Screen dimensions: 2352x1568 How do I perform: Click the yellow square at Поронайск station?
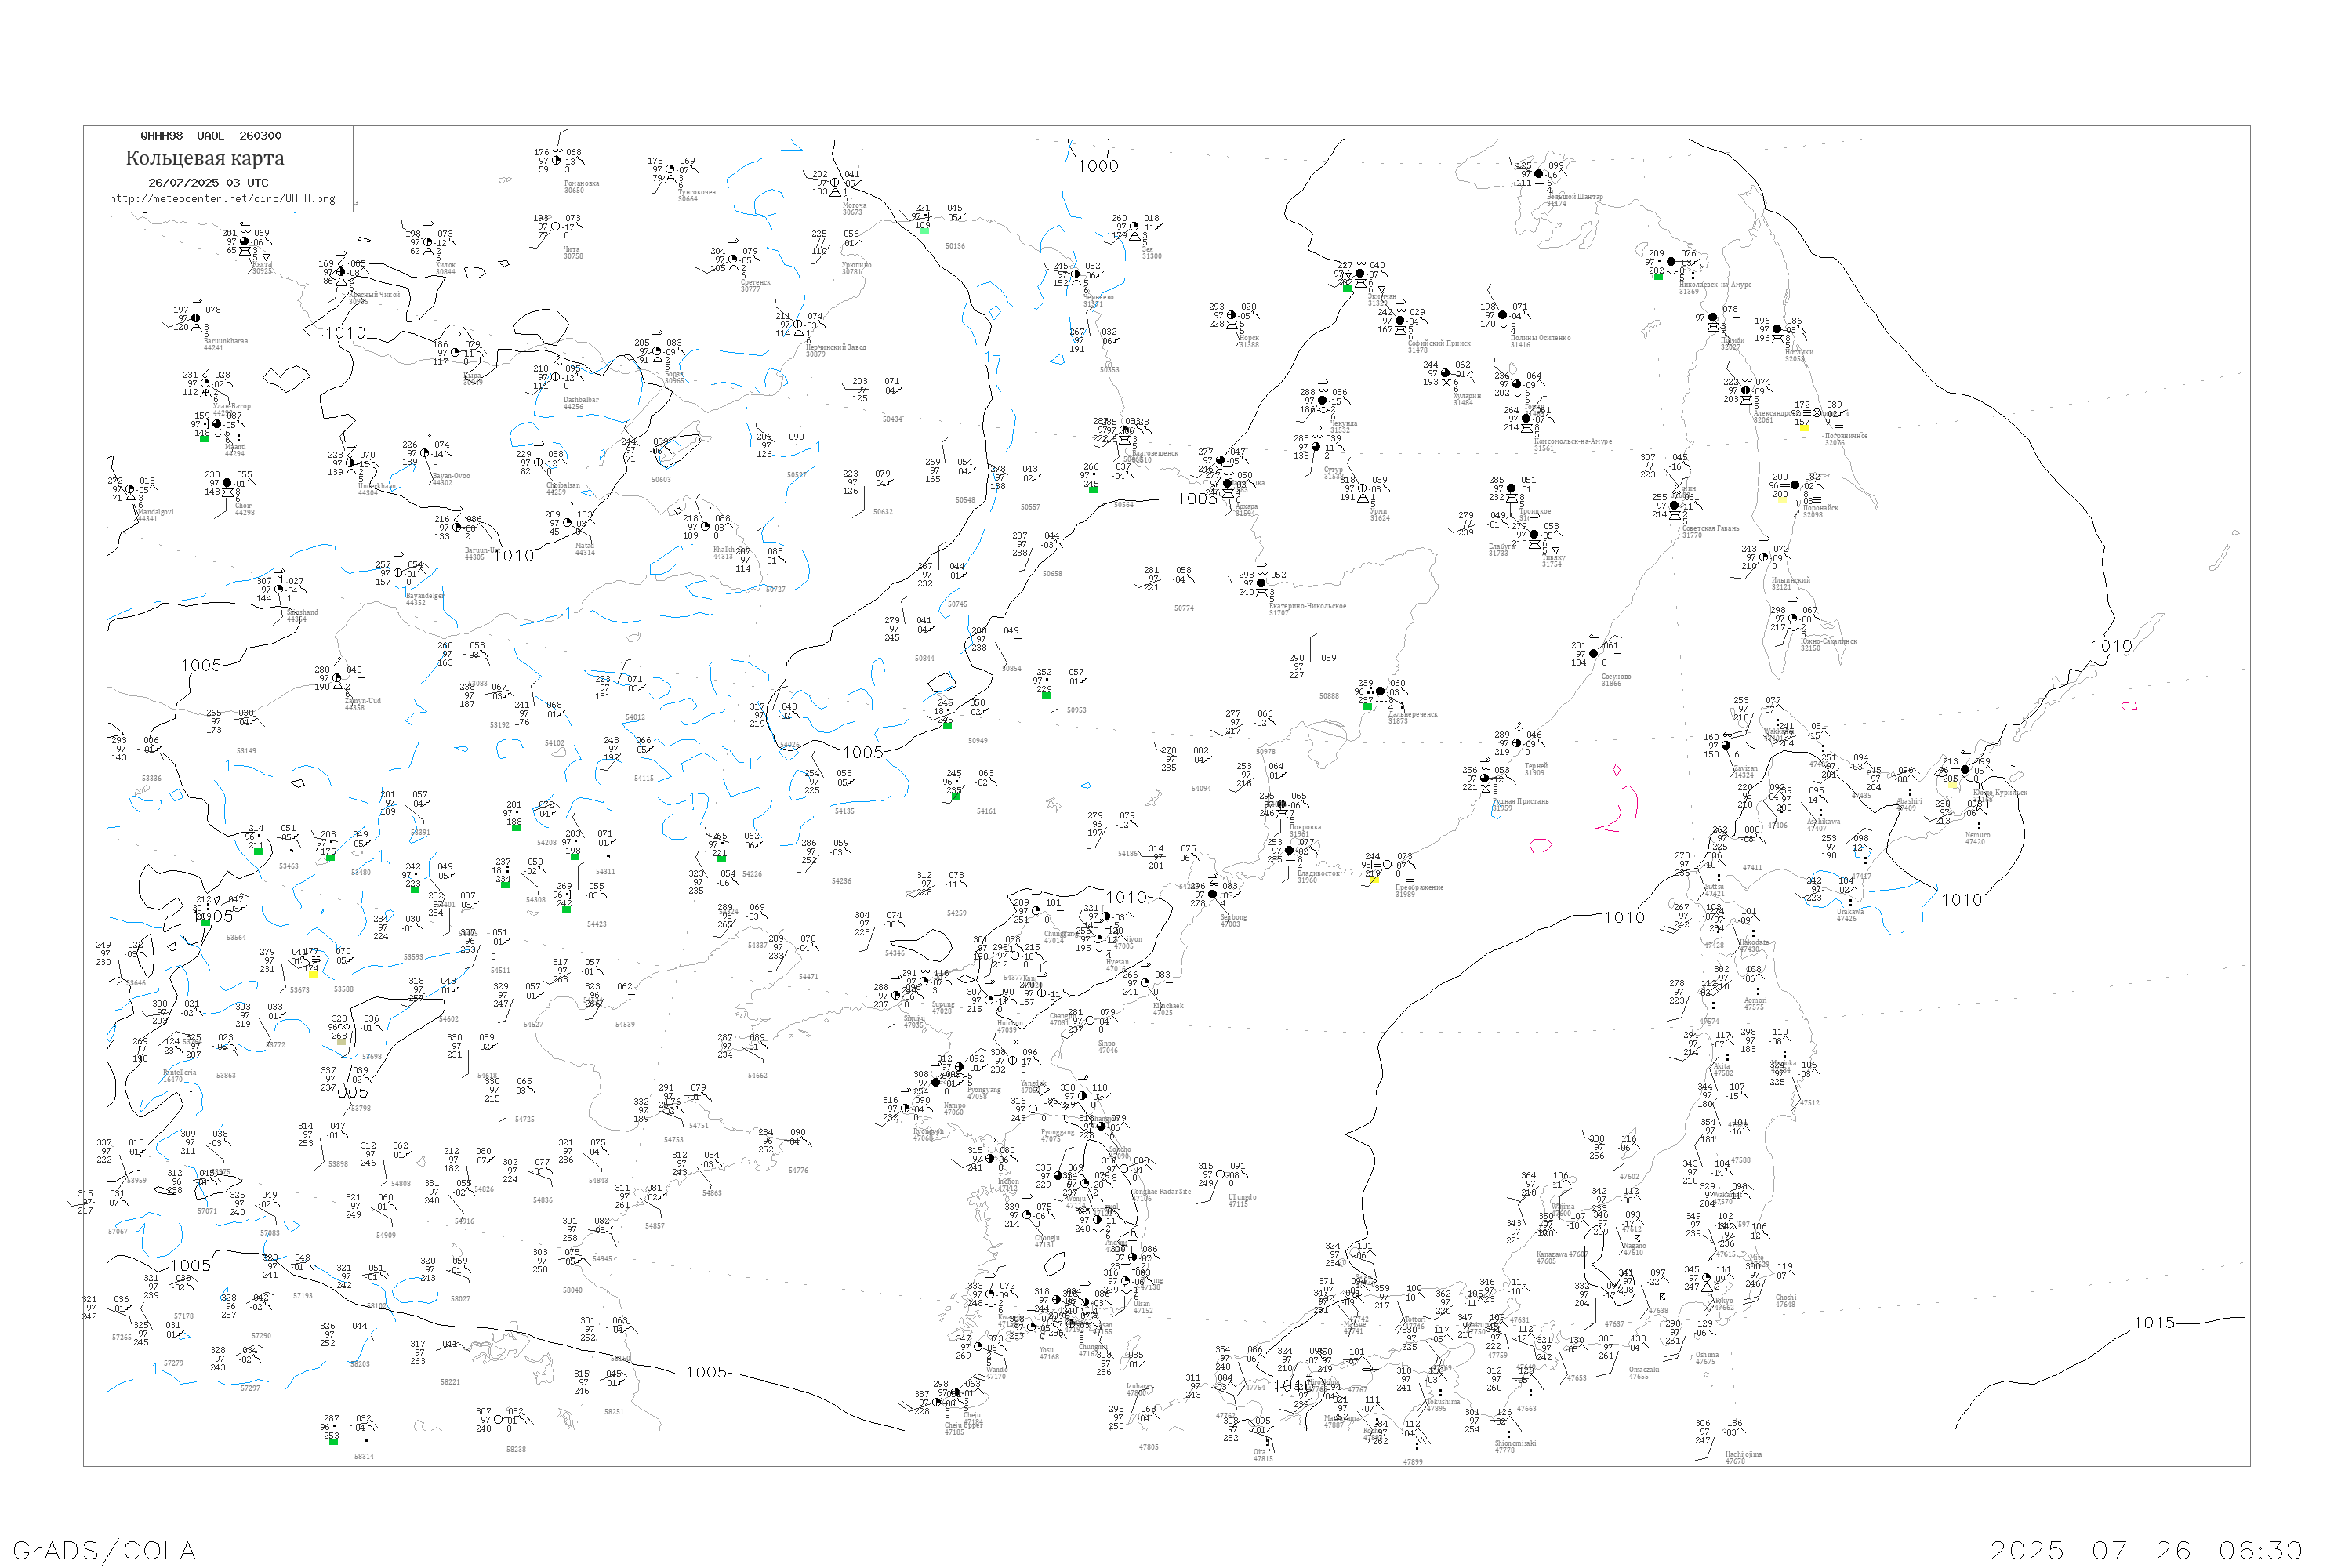(x=1781, y=499)
